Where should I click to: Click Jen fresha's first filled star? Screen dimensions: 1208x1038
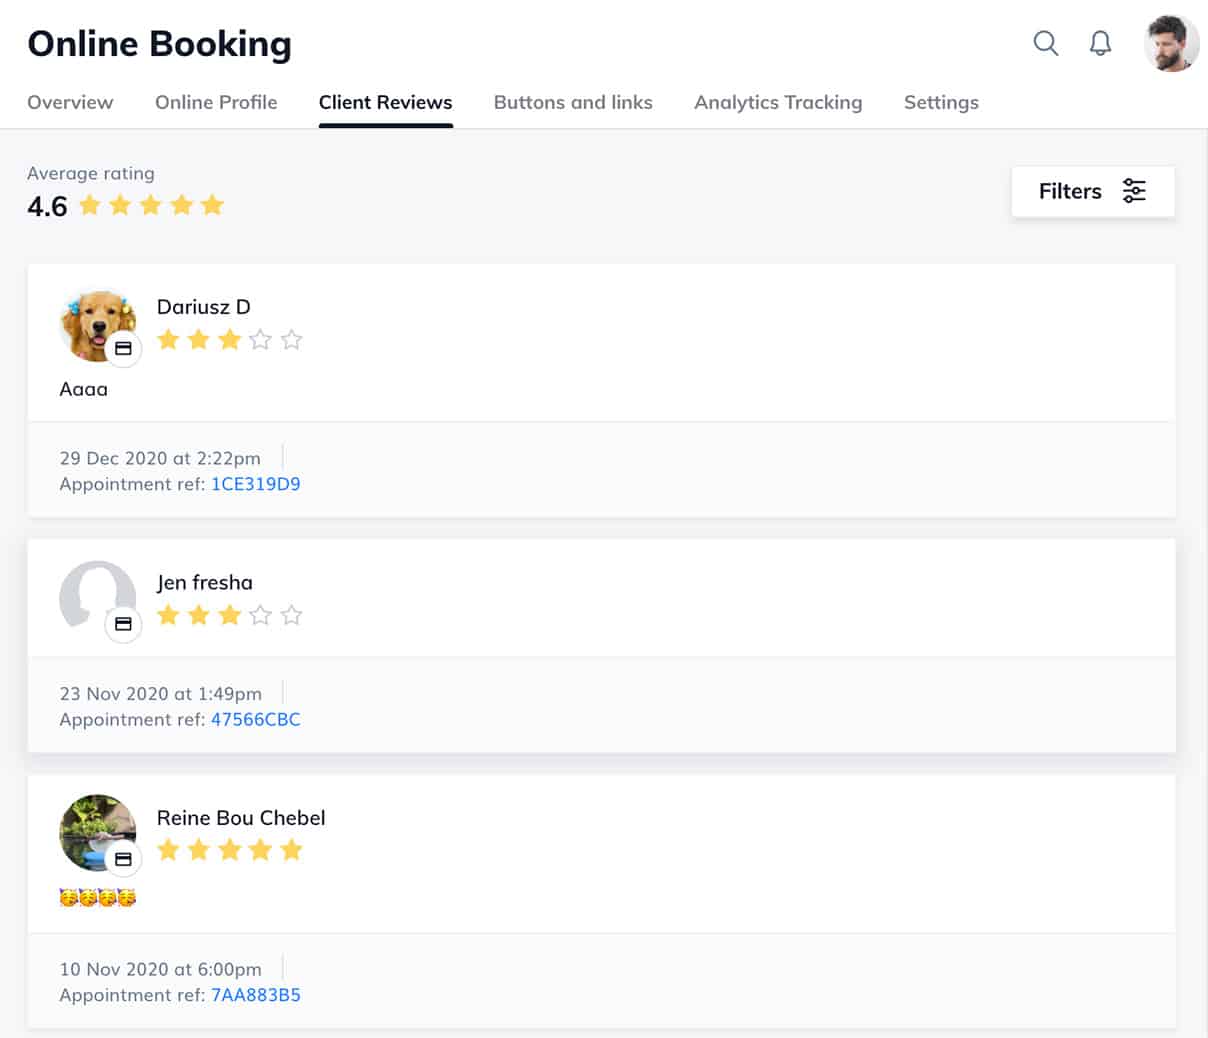[x=168, y=614]
